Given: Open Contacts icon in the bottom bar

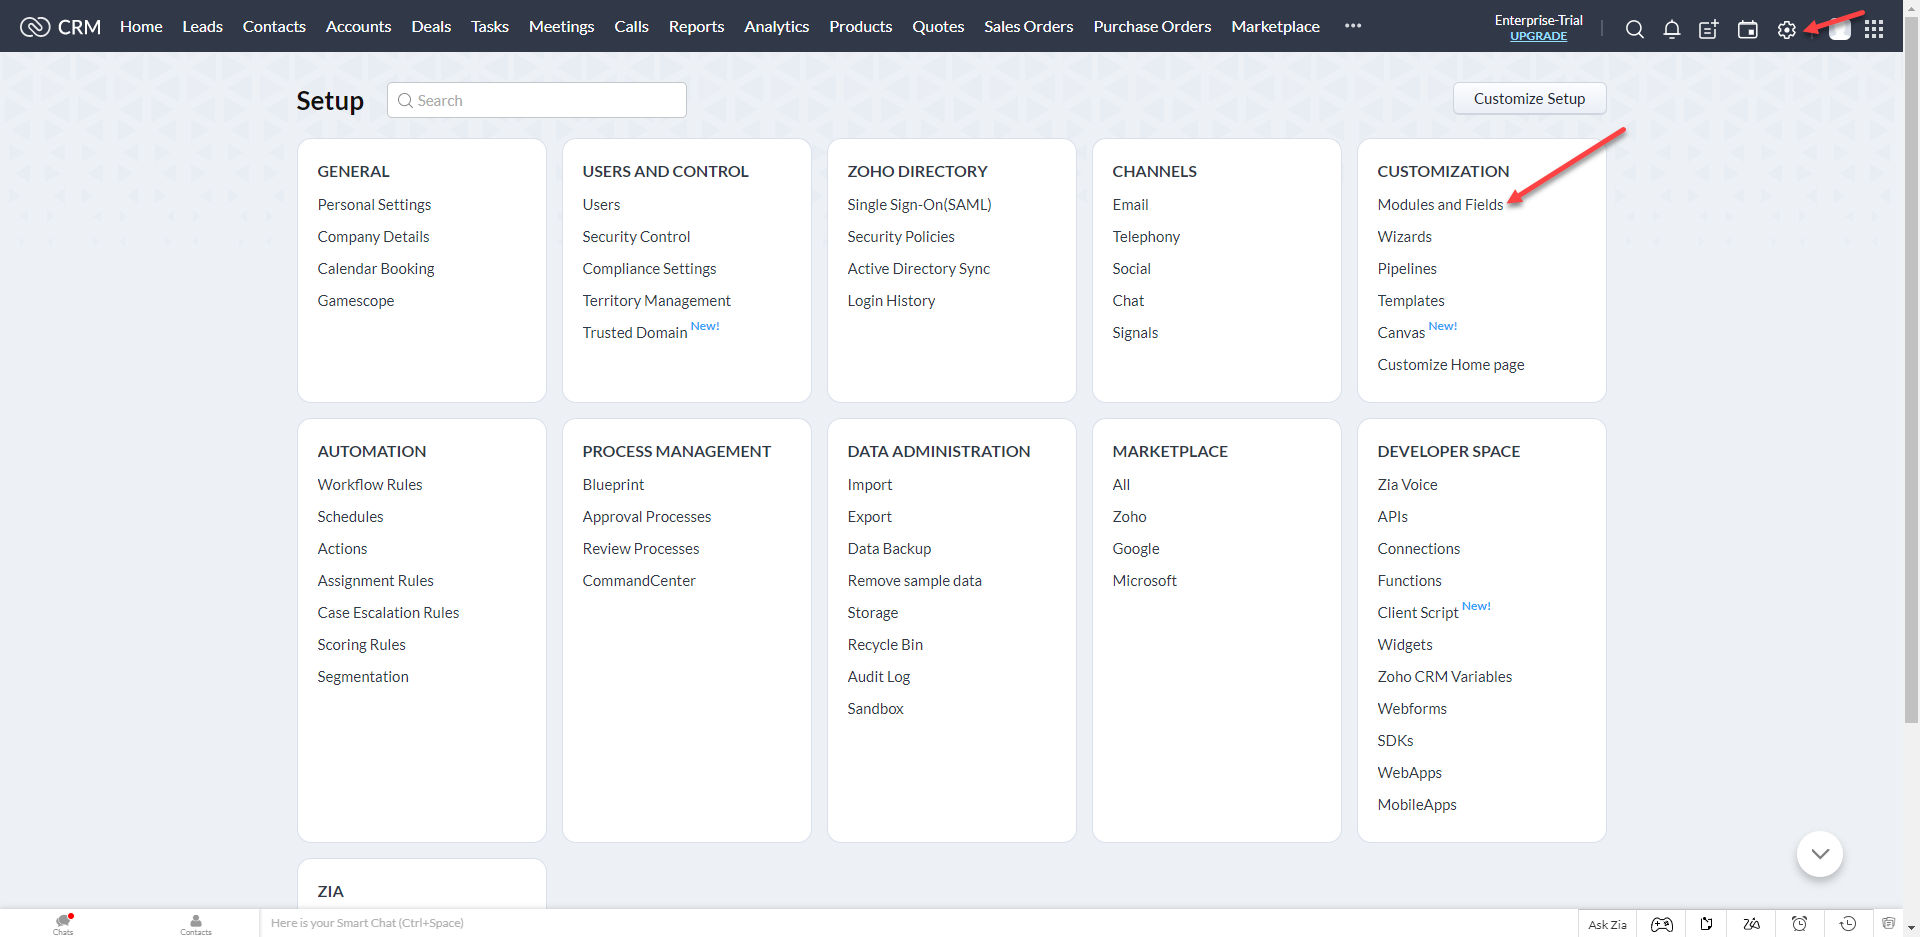Looking at the screenshot, I should tap(196, 924).
